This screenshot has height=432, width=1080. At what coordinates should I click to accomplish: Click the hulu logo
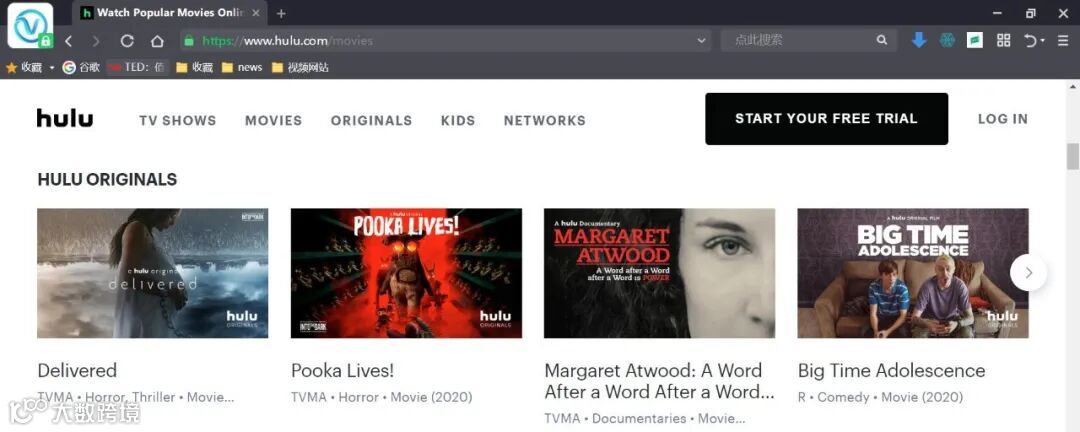click(65, 119)
